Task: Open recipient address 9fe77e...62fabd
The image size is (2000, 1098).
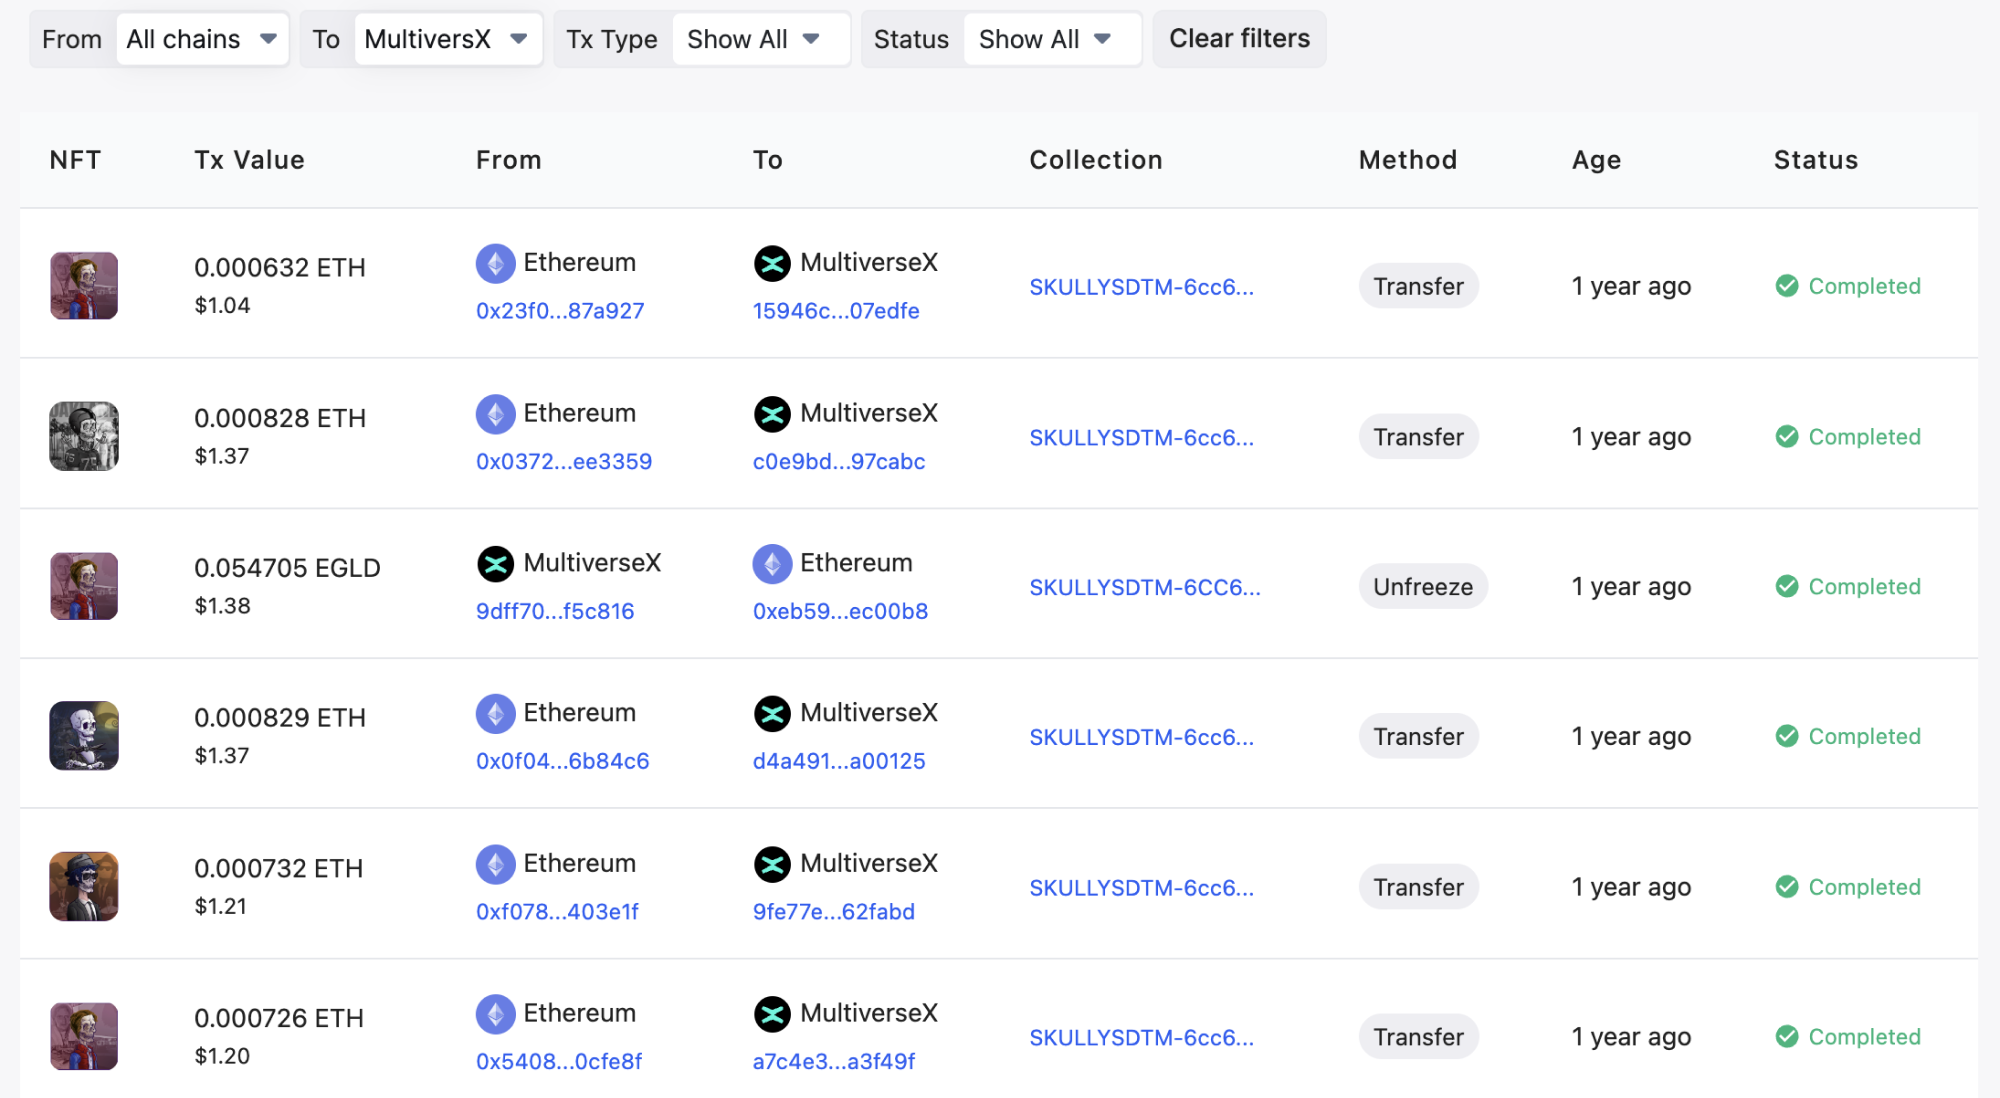Action: (x=834, y=912)
